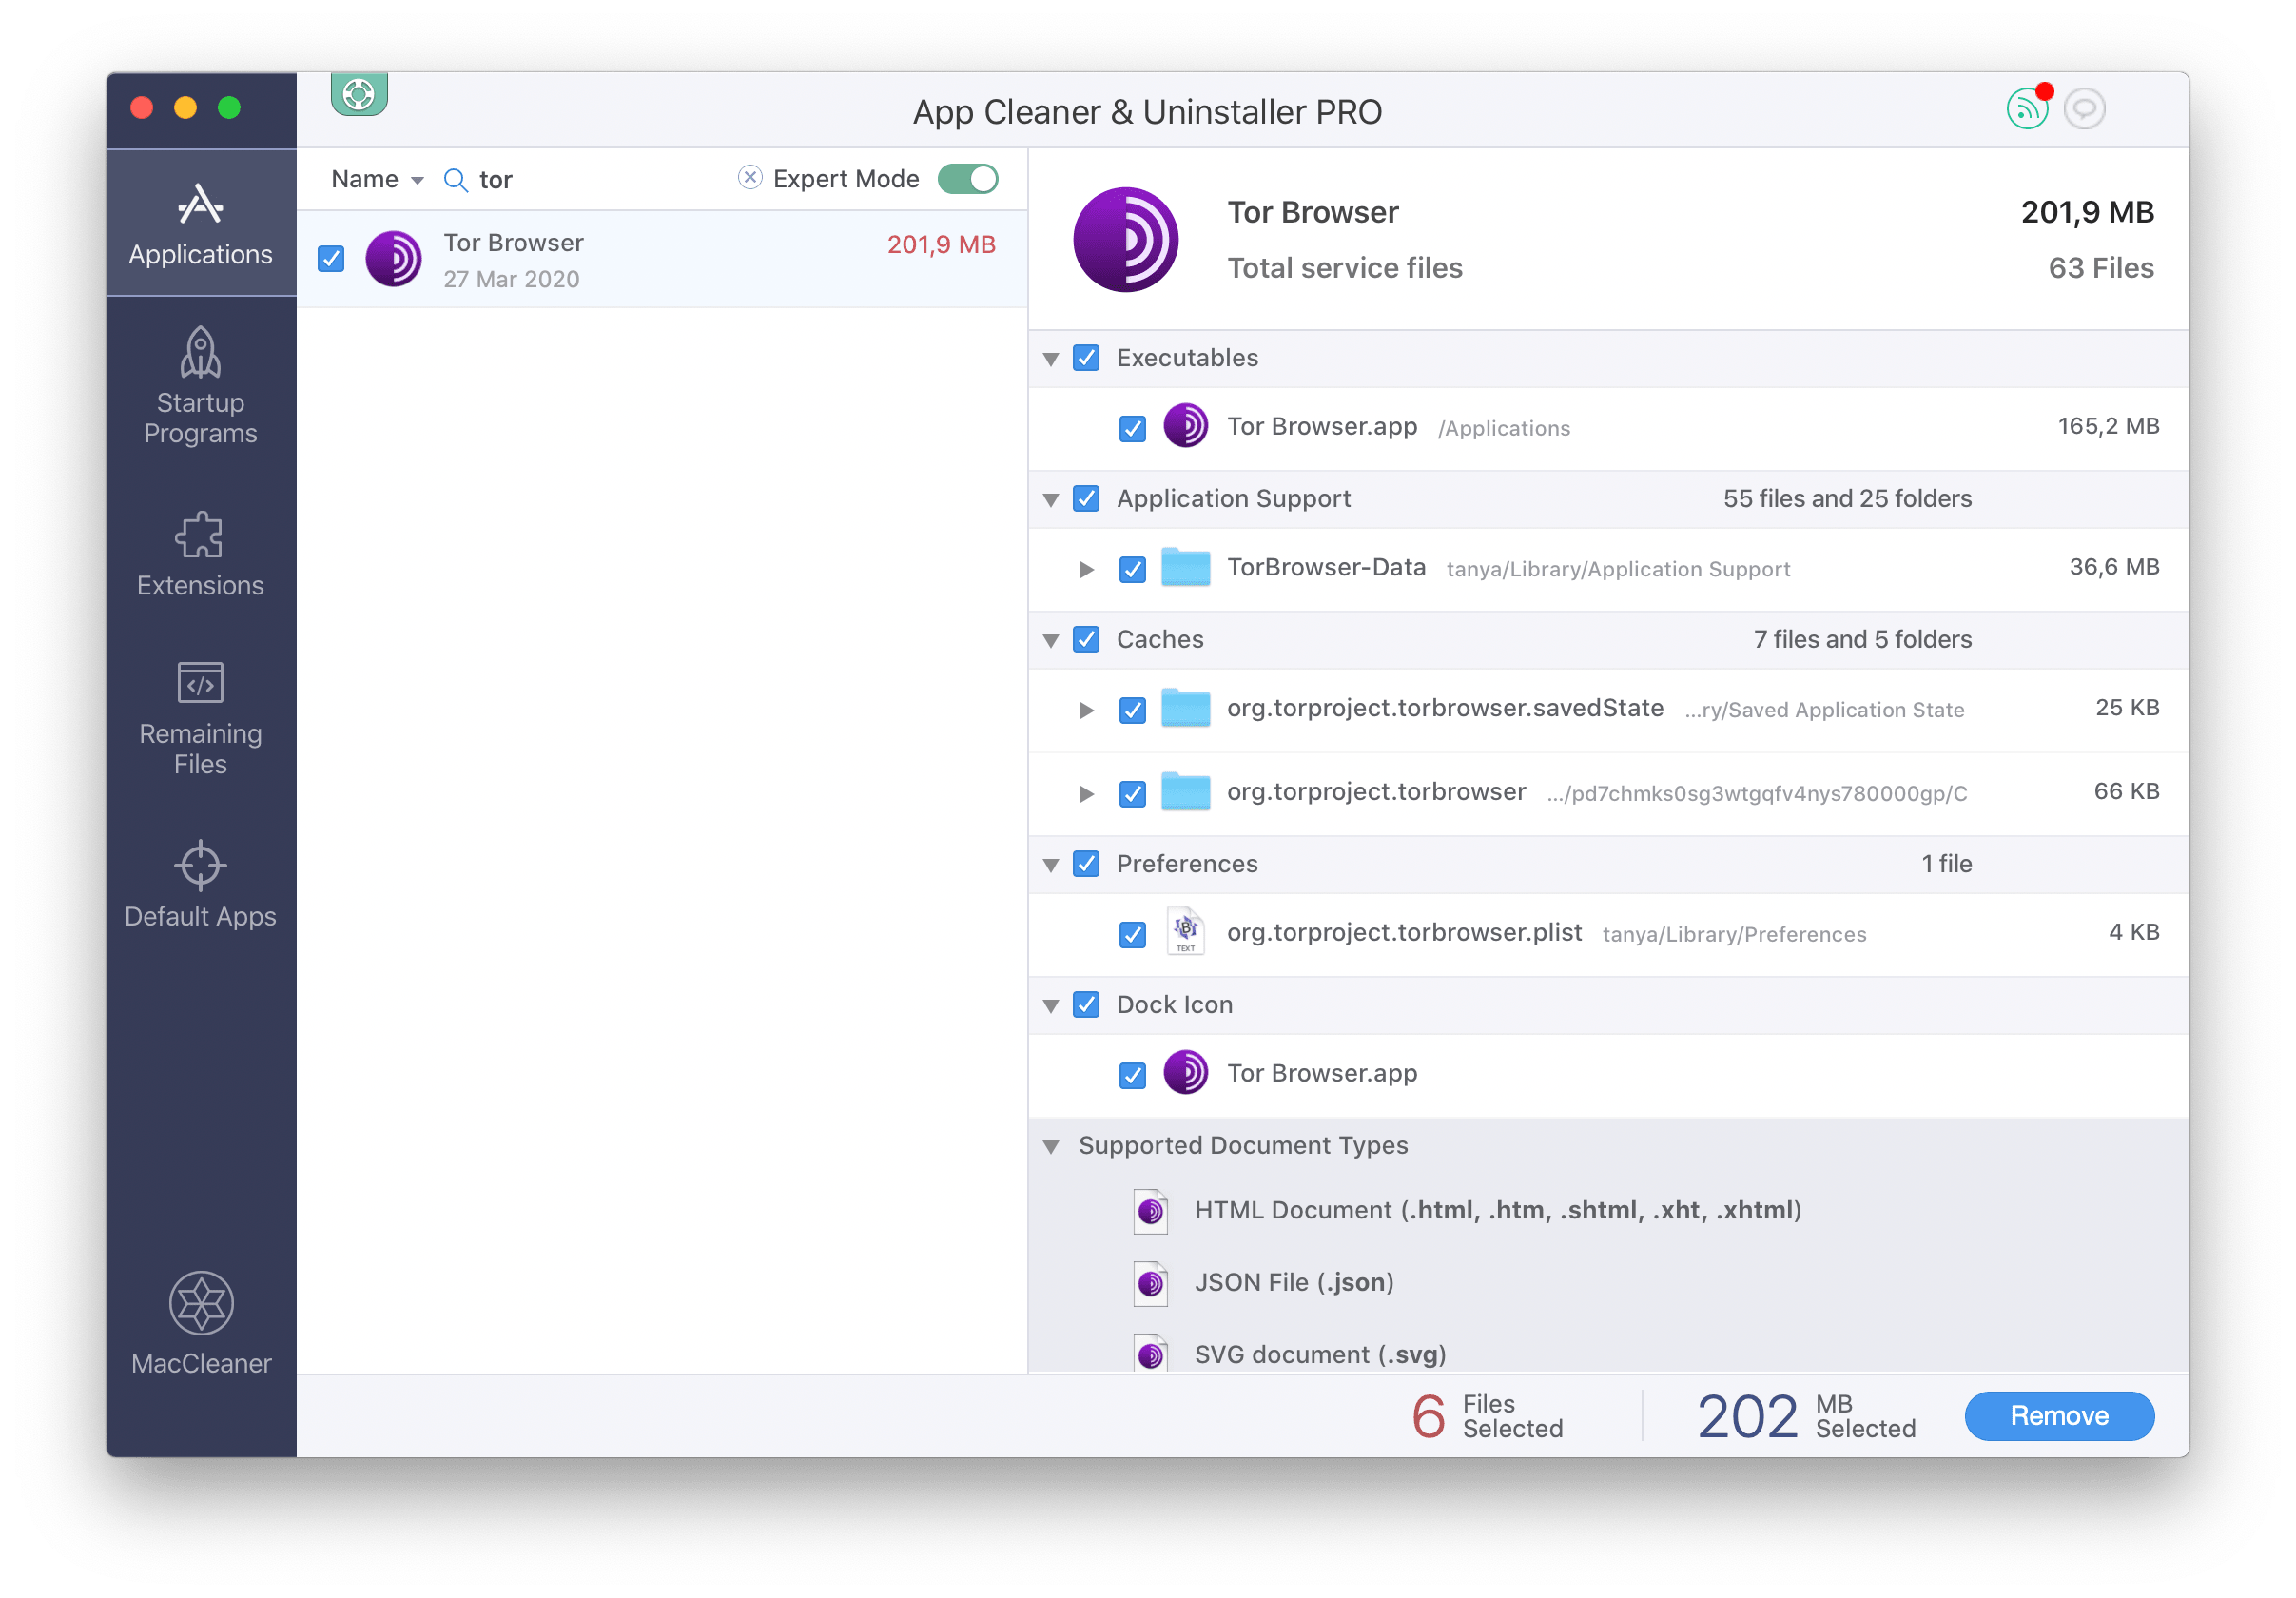
Task: Expand the TorBrowser-Data folder
Action: pyautogui.click(x=1085, y=567)
